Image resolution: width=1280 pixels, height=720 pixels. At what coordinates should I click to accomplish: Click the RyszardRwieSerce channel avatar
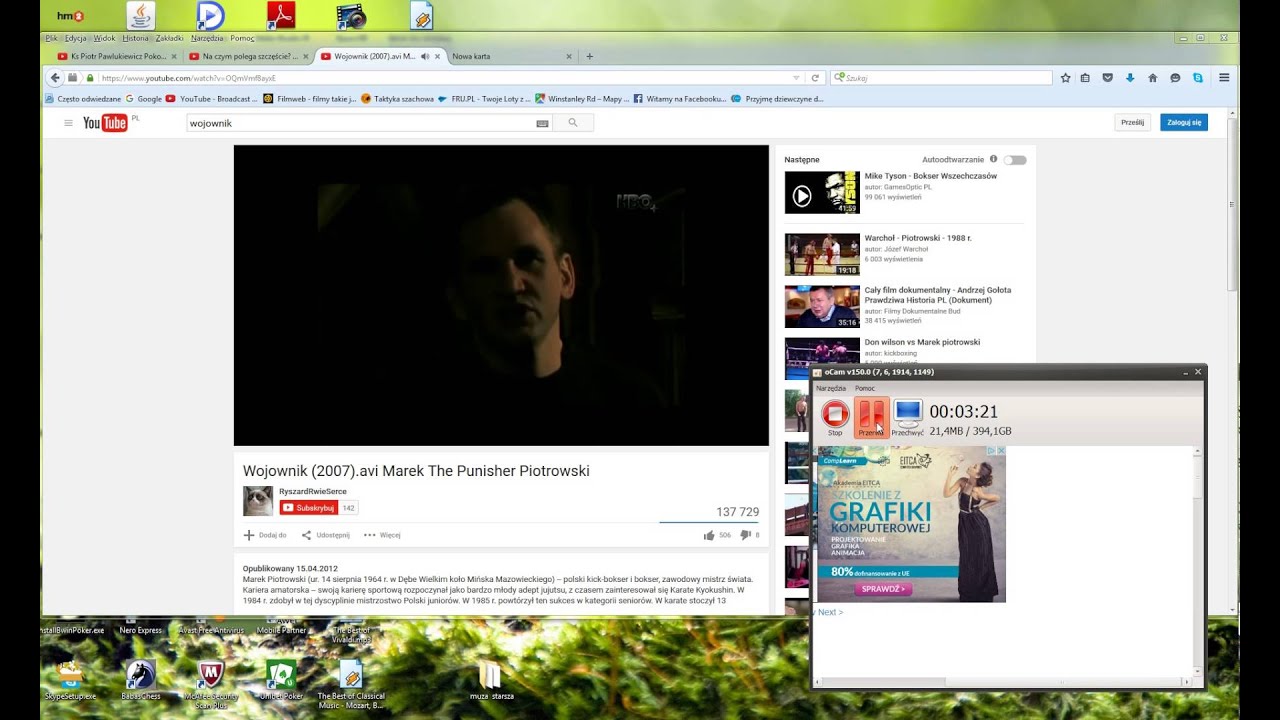[258, 501]
